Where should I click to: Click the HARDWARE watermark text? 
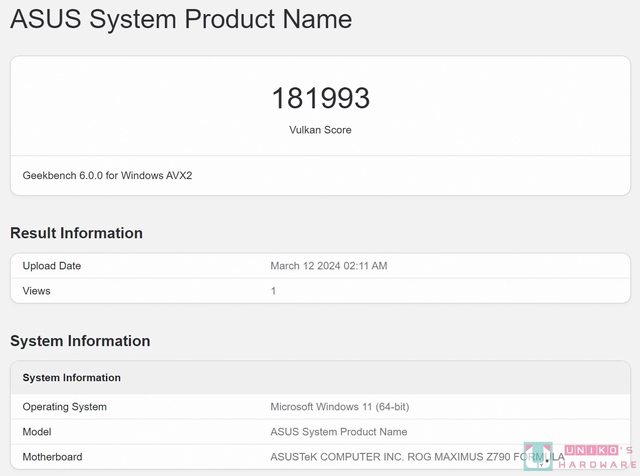point(597,463)
